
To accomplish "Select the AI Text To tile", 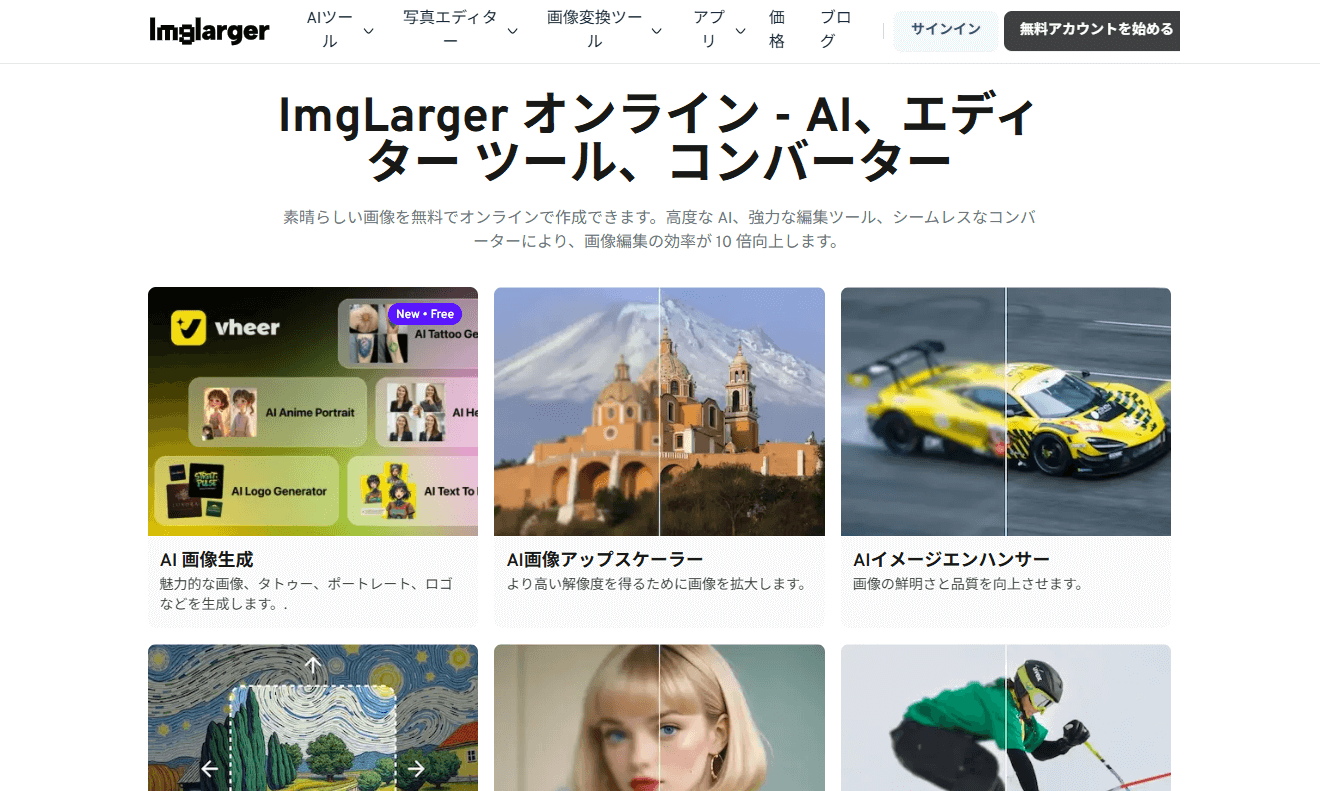I will tap(412, 491).
